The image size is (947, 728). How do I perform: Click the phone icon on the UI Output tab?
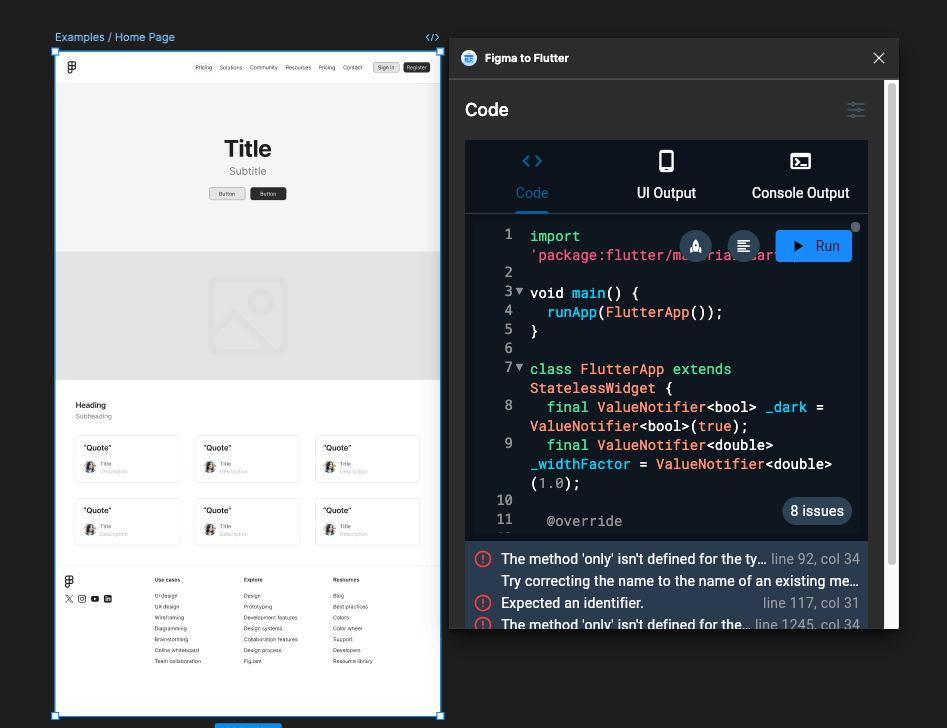666,161
